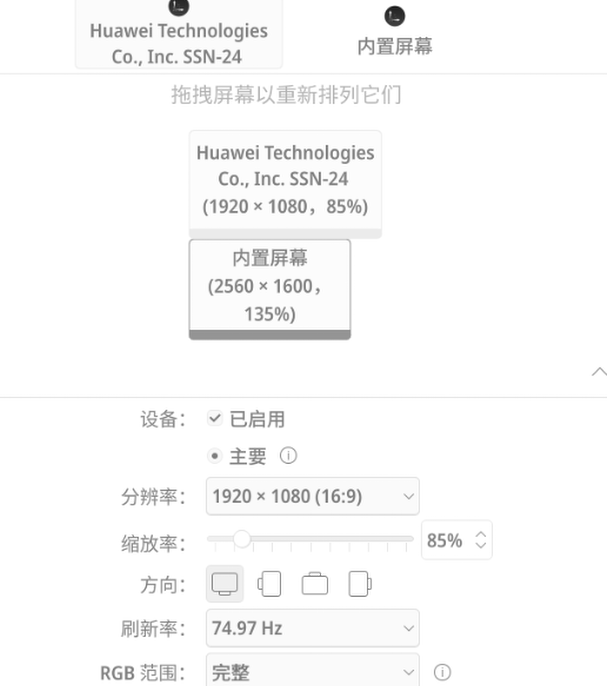The image size is (607, 686).
Task: Open the 刷新率 74.97 Hz dropdown
Action: [313, 628]
